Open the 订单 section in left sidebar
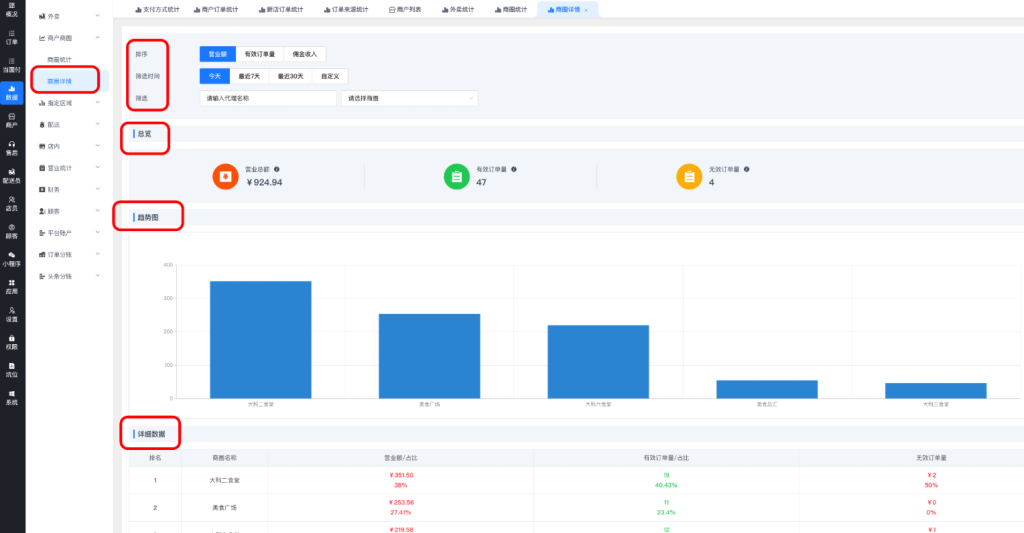 (x=11, y=40)
